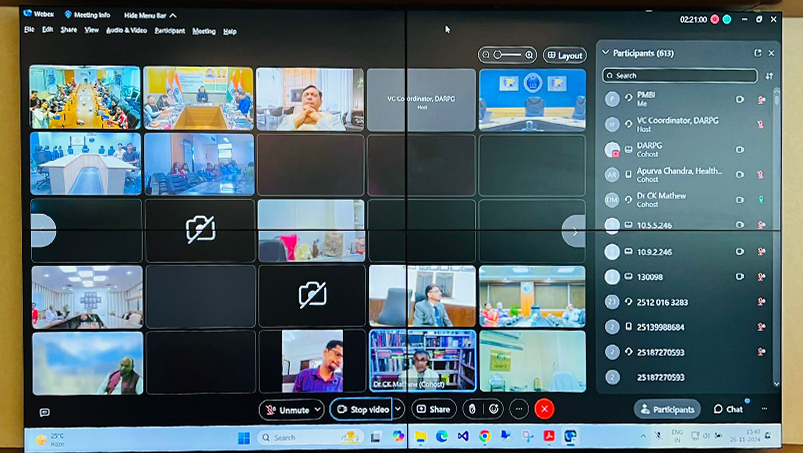Click the zoom in magnifier icon
This screenshot has height=453, width=803.
point(529,55)
